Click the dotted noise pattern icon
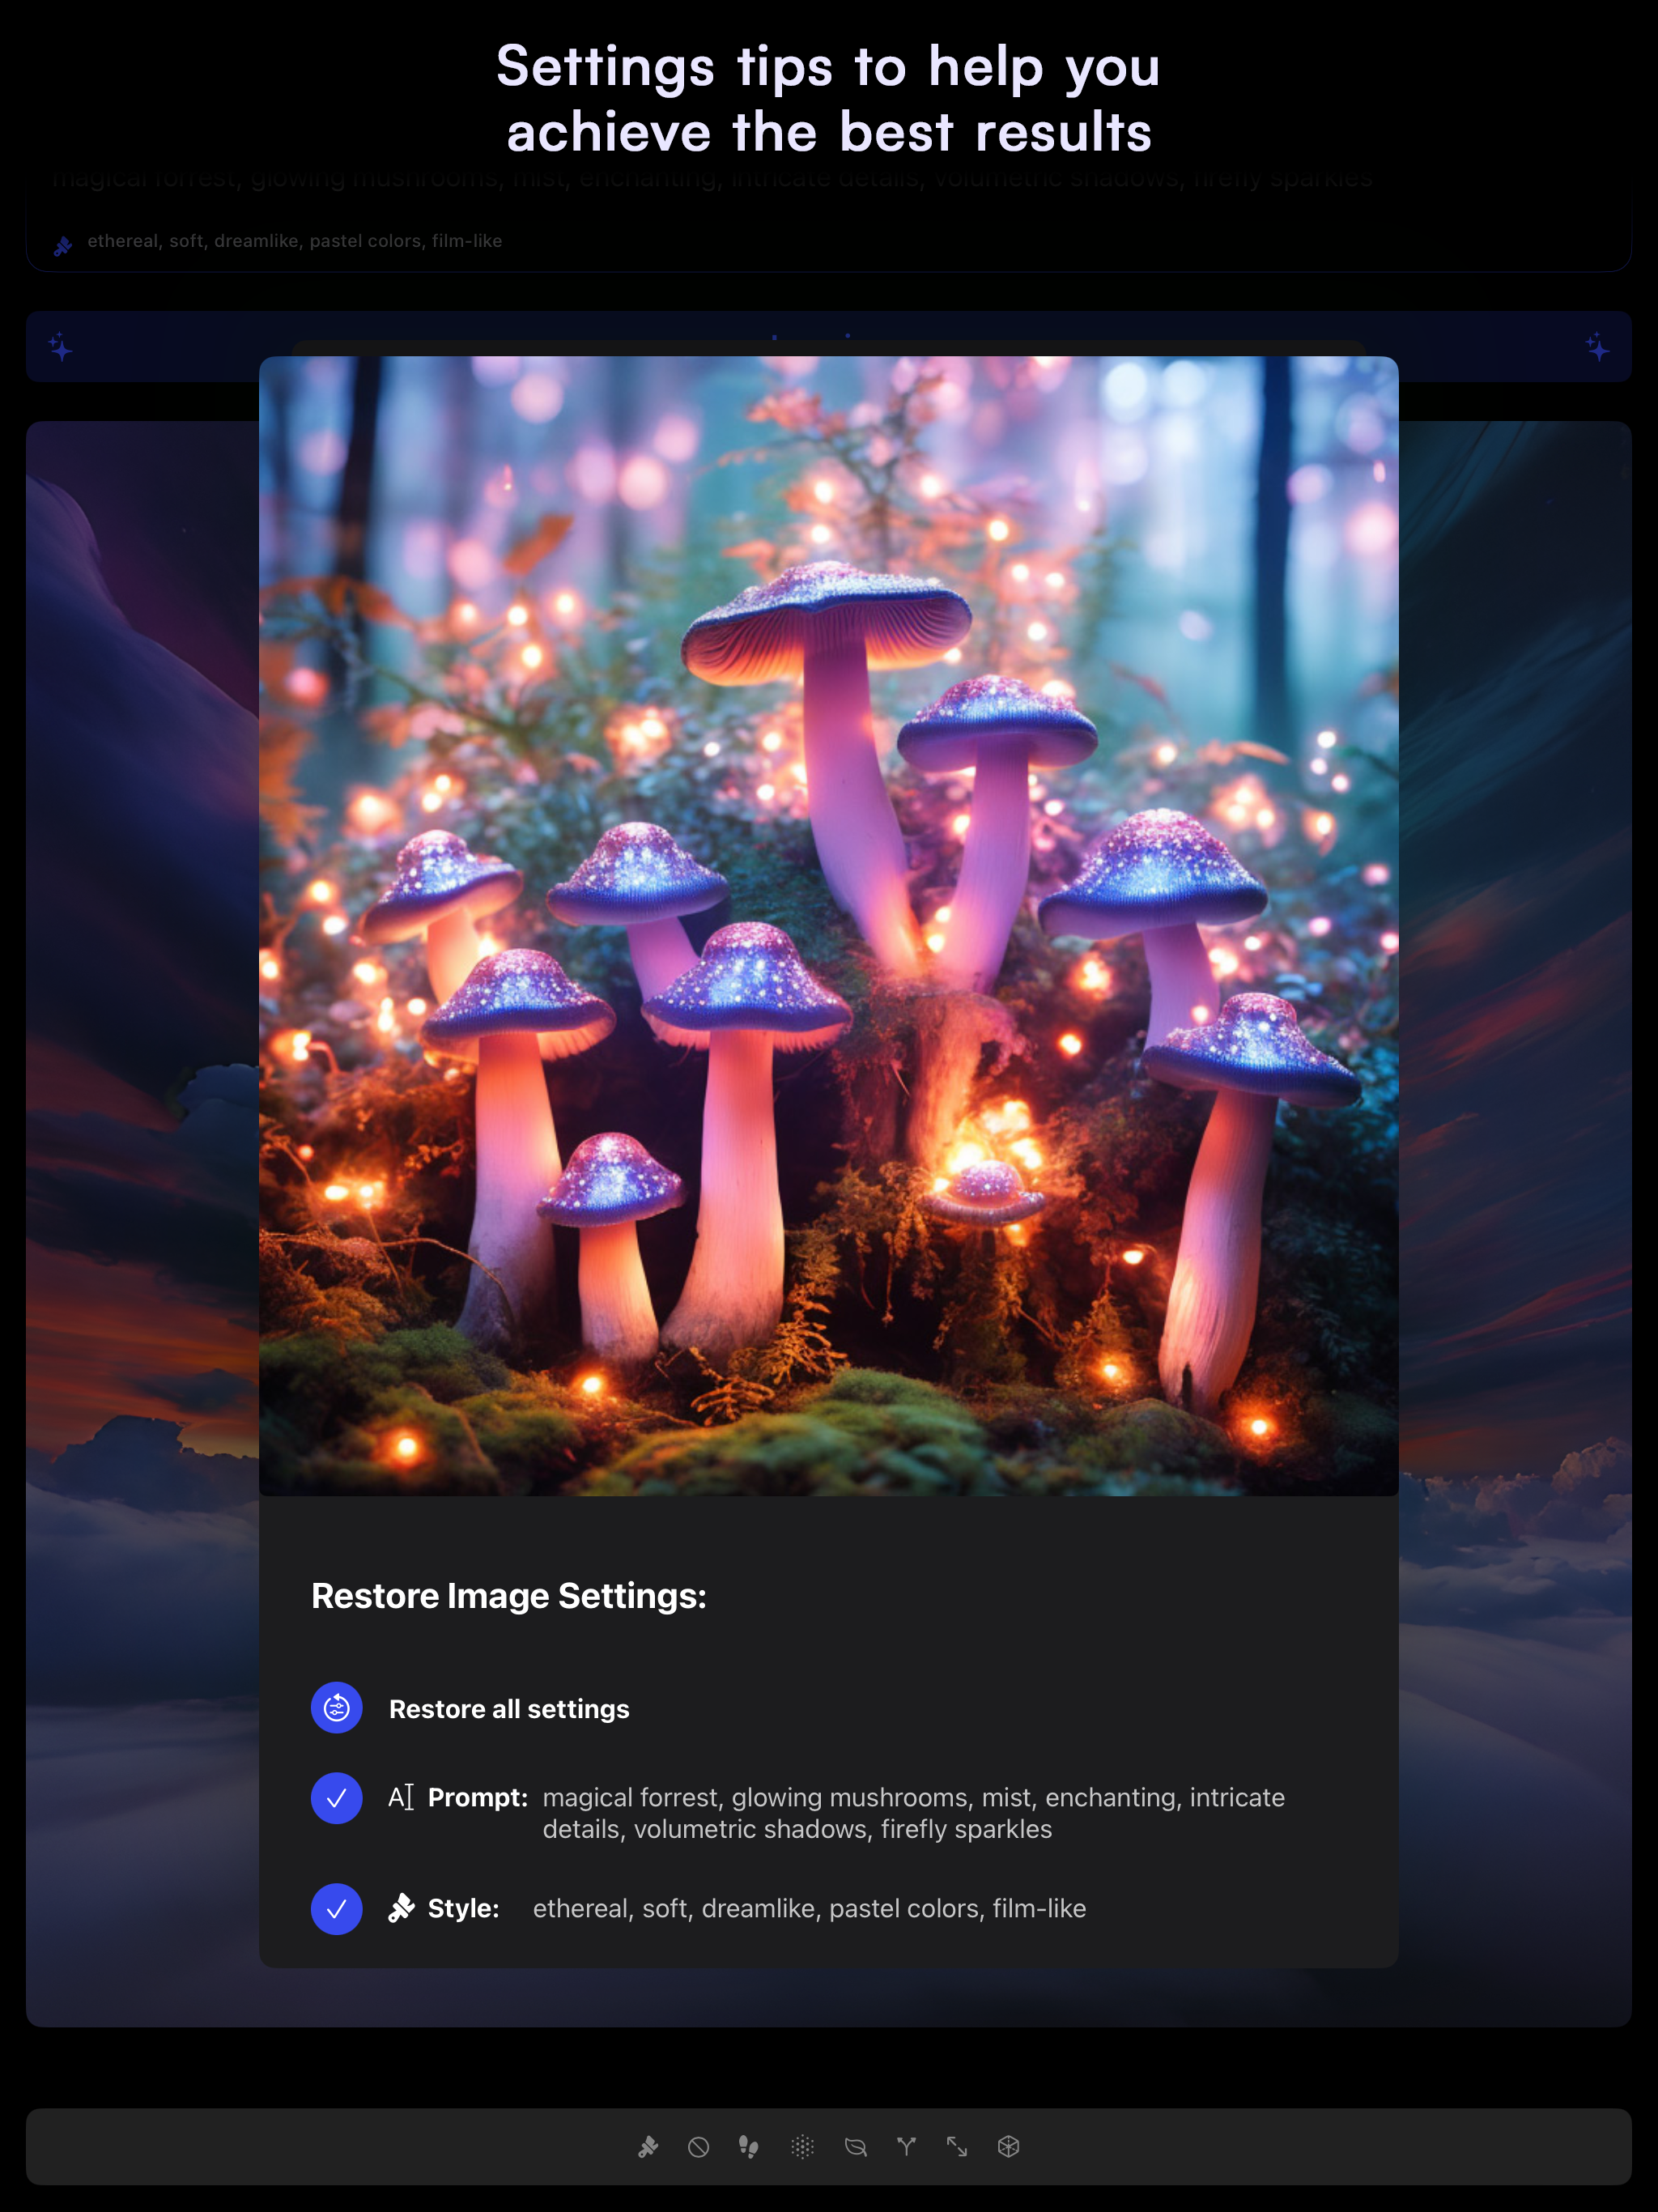This screenshot has width=1658, height=2212. click(x=802, y=2147)
